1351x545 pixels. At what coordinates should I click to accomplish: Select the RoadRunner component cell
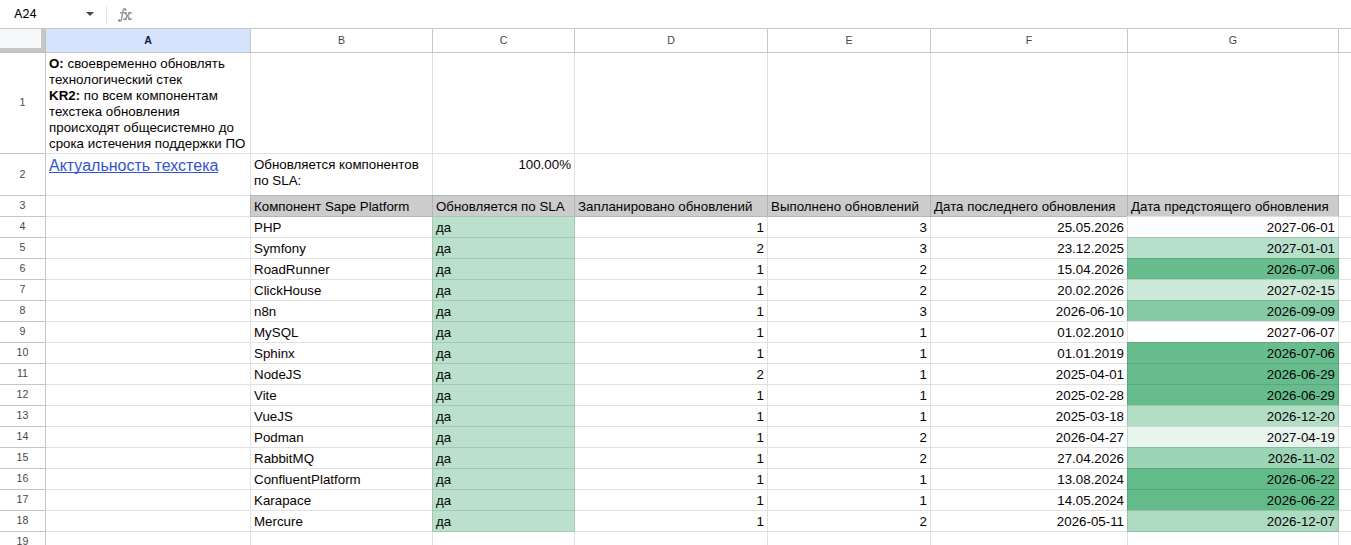[x=341, y=269]
